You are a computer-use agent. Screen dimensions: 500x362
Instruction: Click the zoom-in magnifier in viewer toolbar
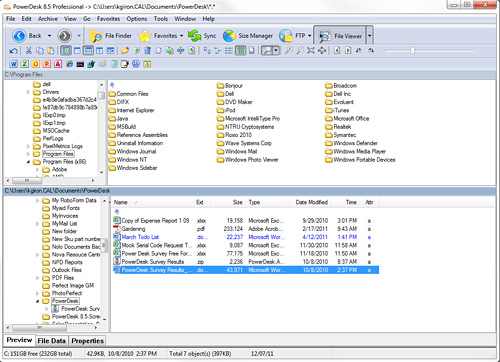coord(289,51)
